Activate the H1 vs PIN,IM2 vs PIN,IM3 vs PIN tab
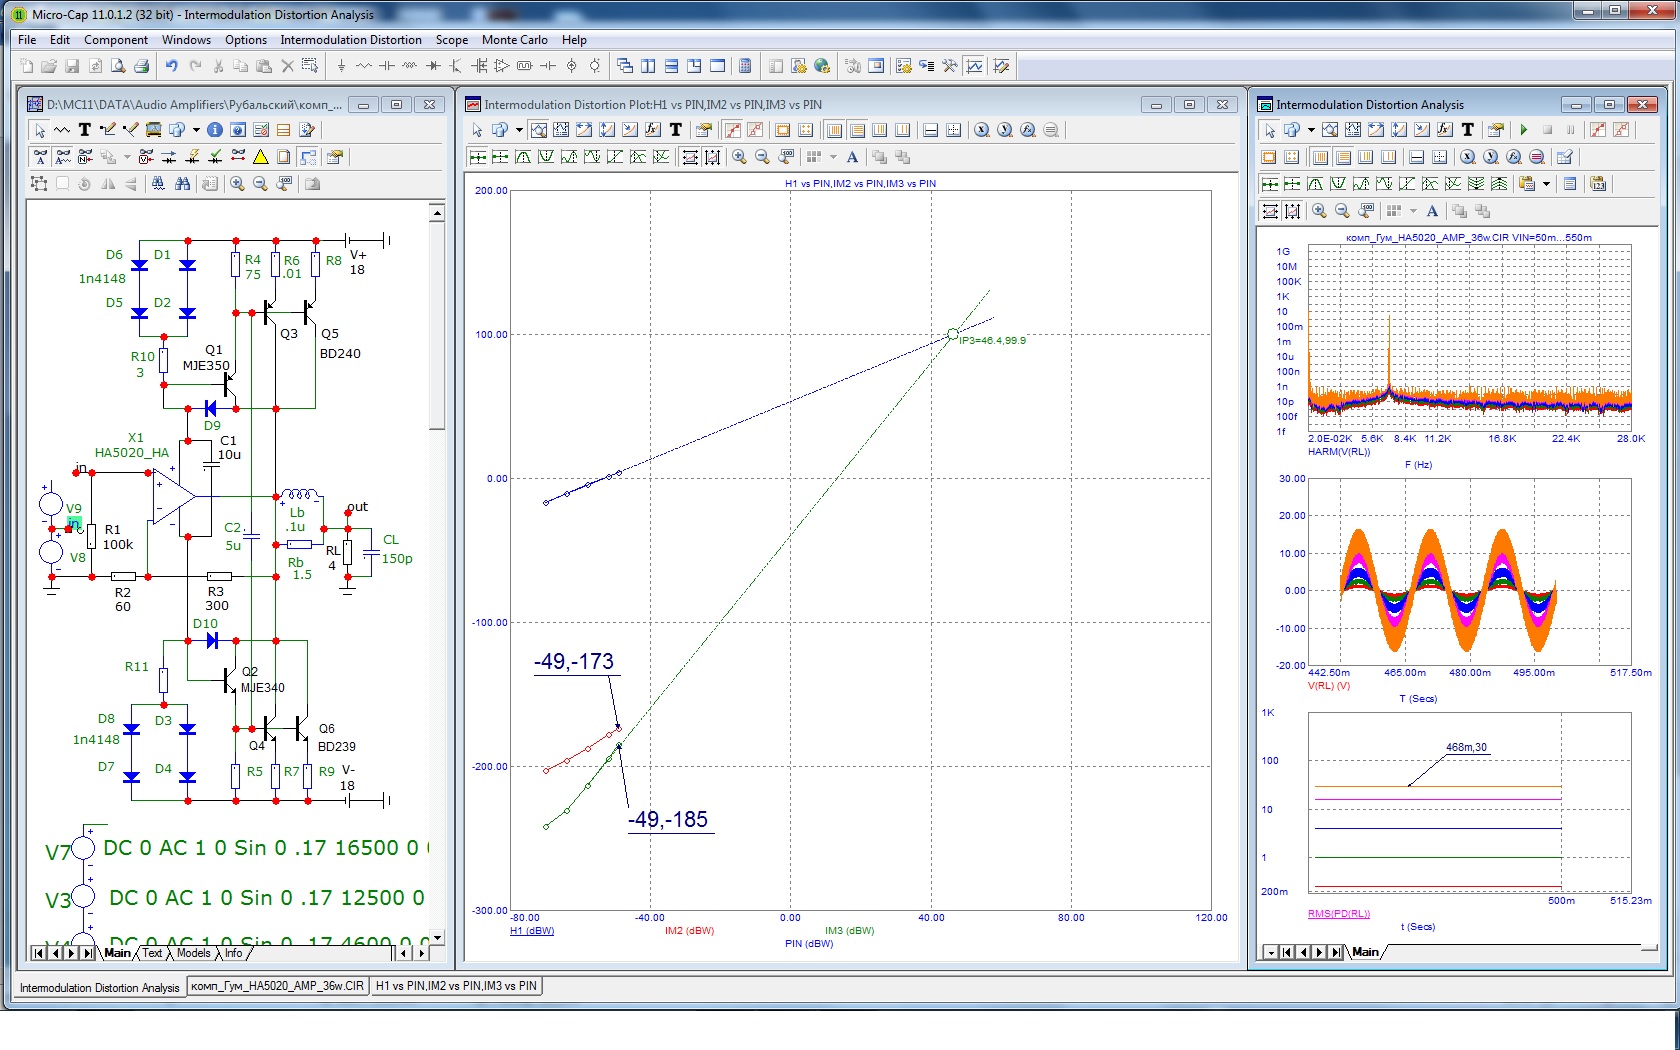The image size is (1680, 1050). pyautogui.click(x=456, y=986)
